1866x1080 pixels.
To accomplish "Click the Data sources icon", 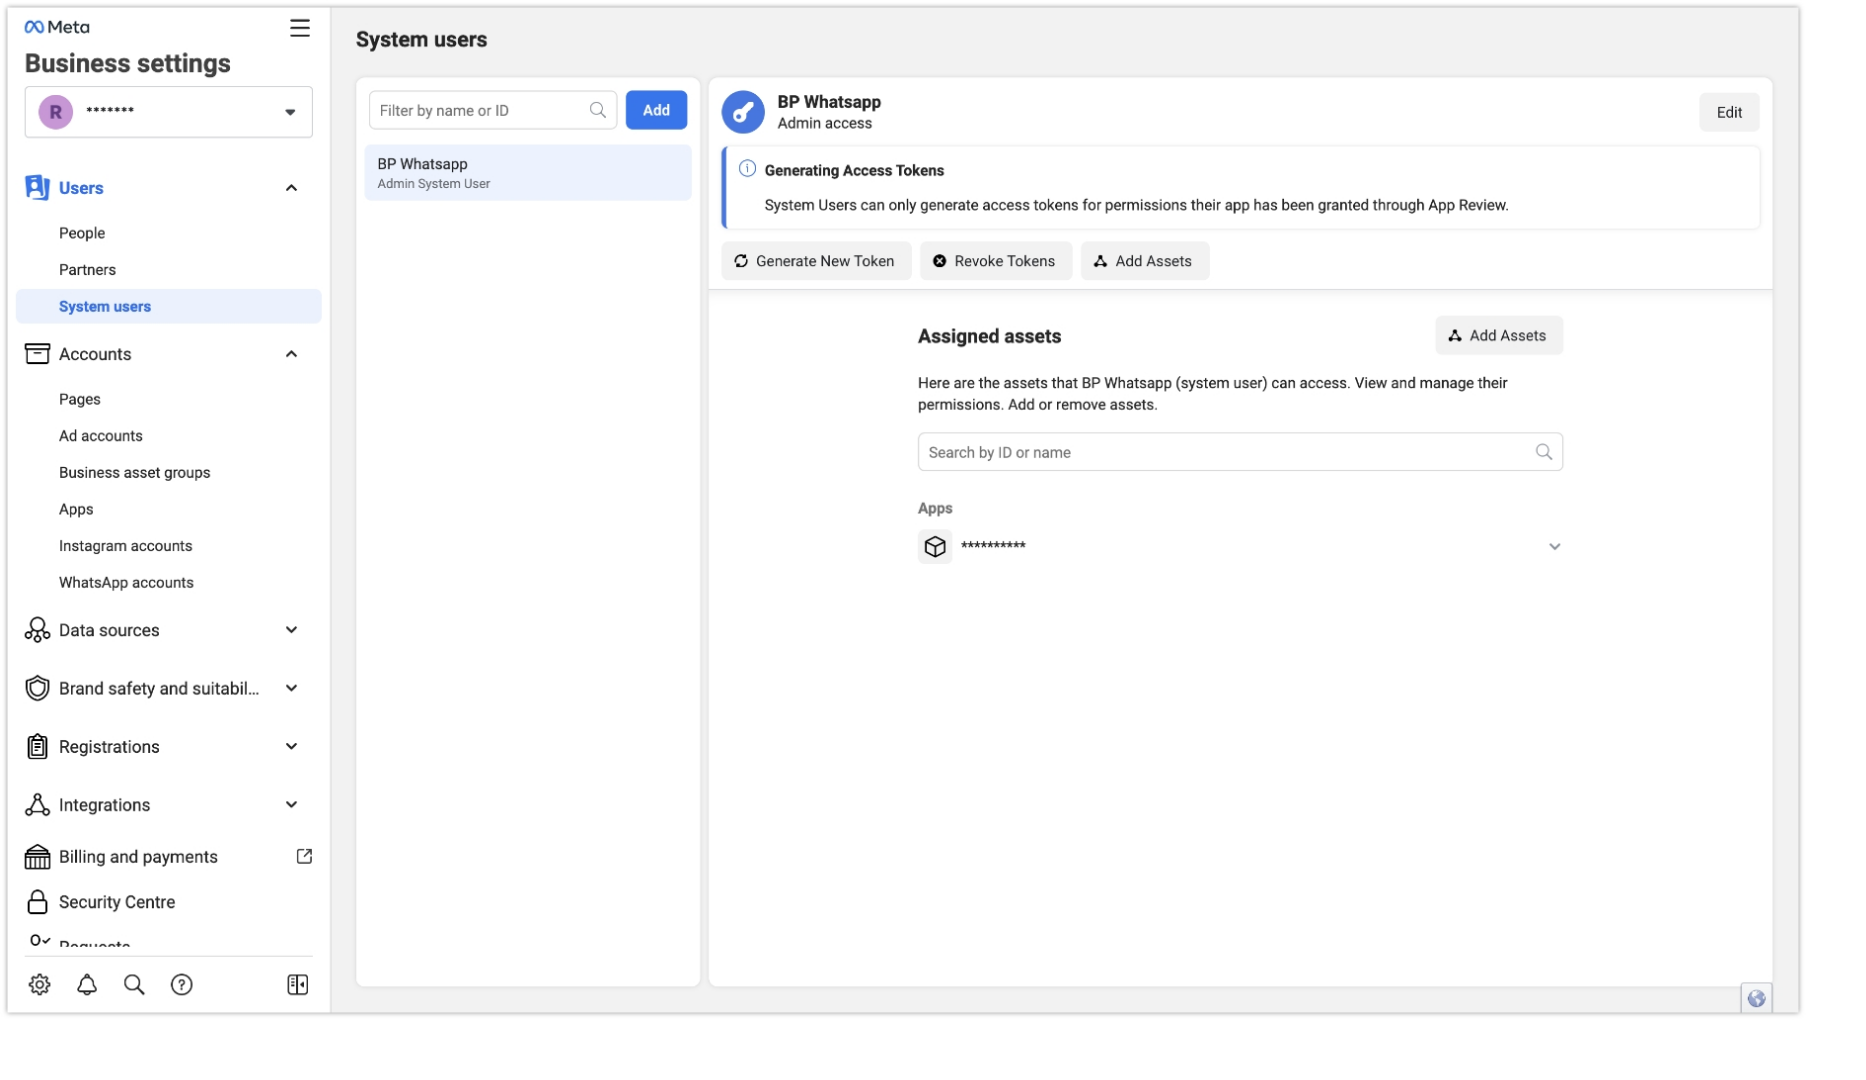I will pyautogui.click(x=37, y=630).
